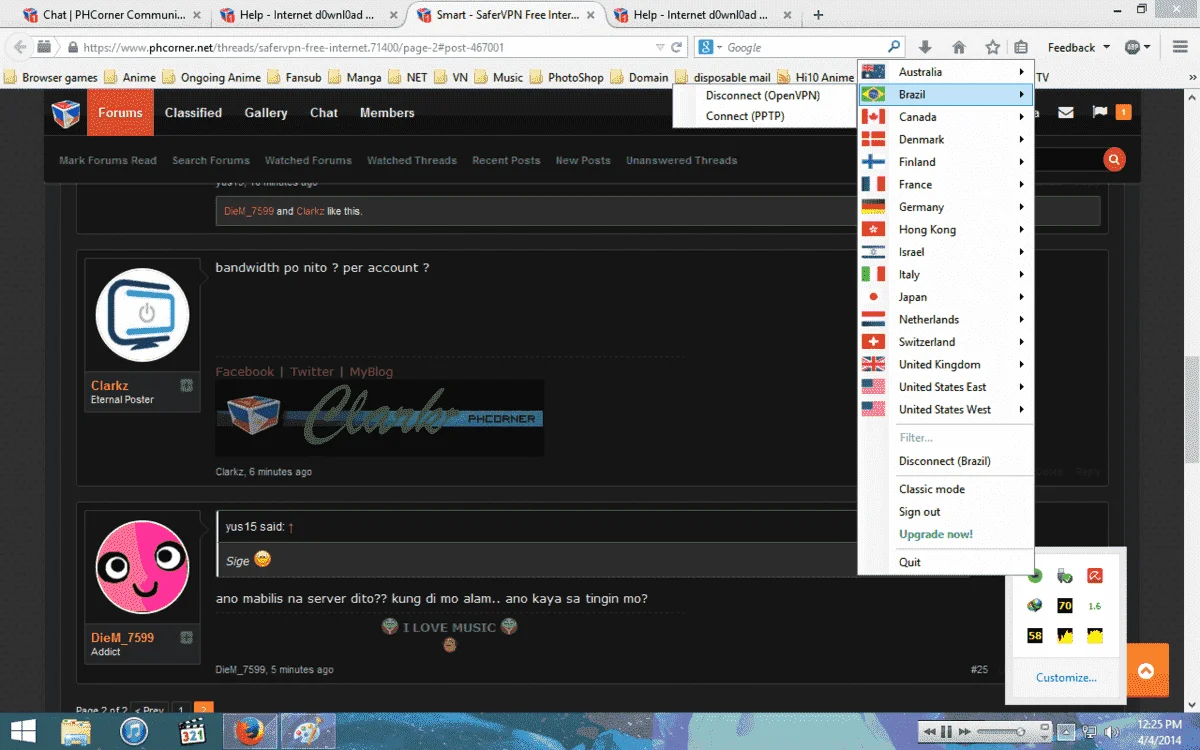The width and height of the screenshot is (1200, 750).
Task: Open the Feedback dropdown in the toolbar
Action: tap(1078, 47)
